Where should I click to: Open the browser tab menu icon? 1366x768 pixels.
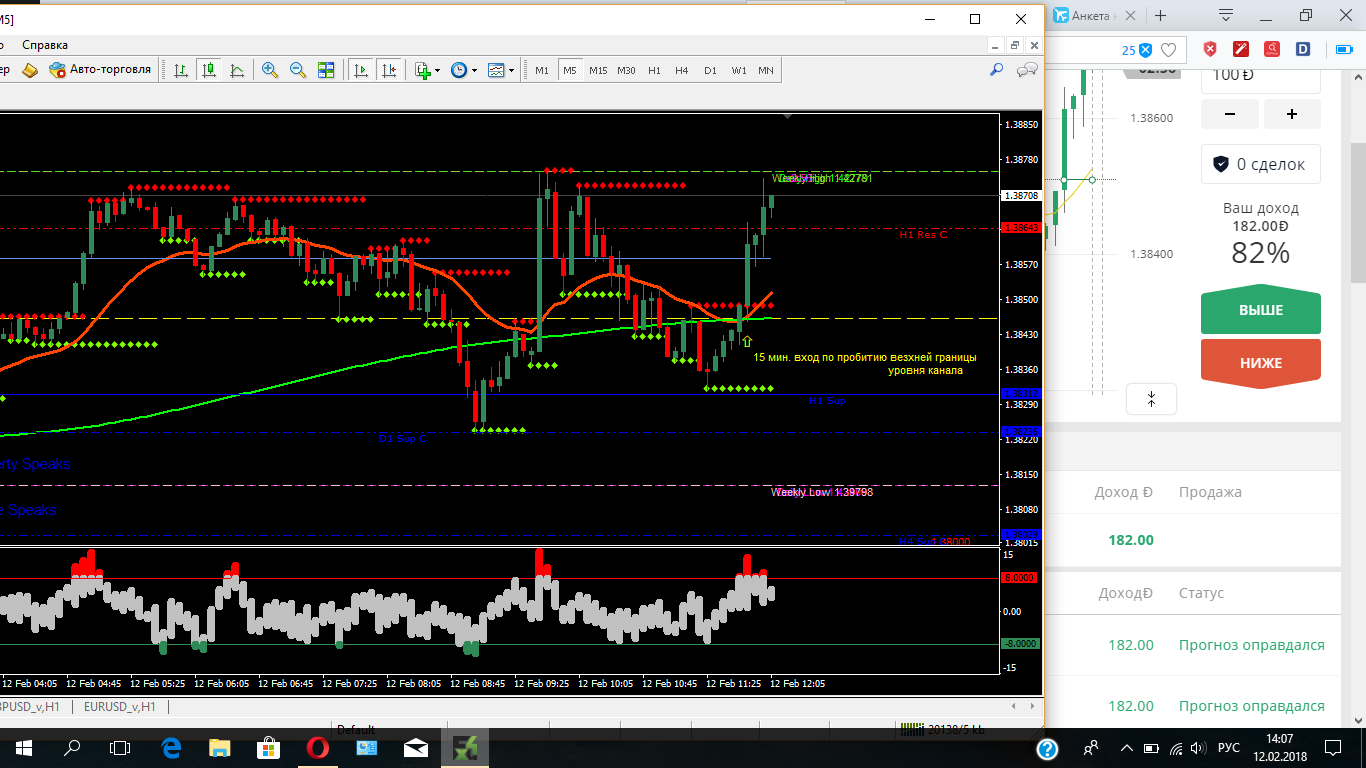(1224, 15)
